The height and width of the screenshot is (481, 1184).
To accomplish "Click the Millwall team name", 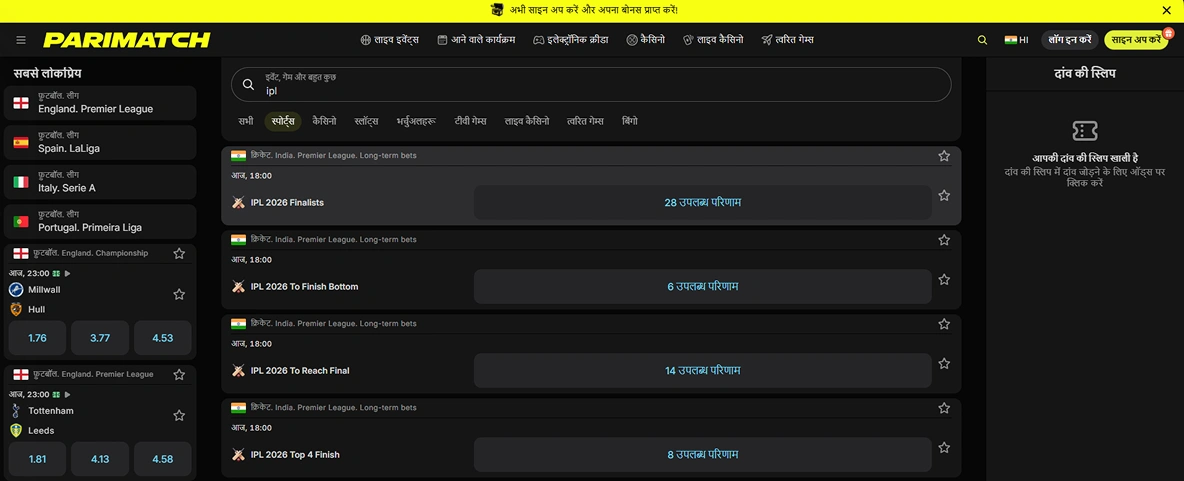I will click(x=44, y=289).
